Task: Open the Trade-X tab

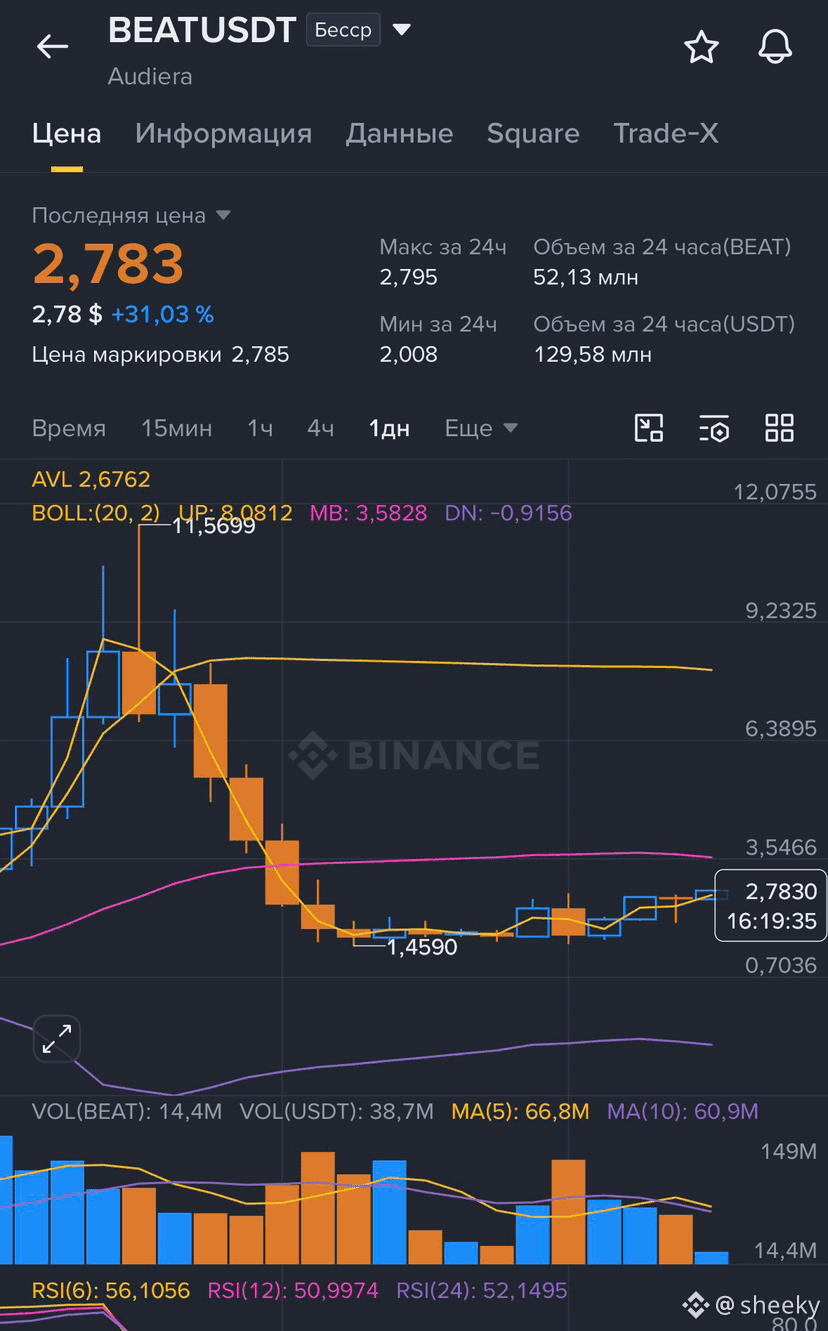Action: (x=666, y=133)
